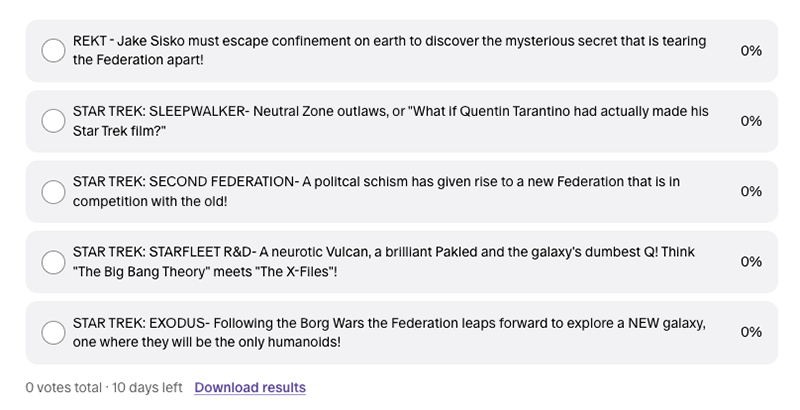The image size is (800, 410).
Task: Choose the STAR TREK: SLEEPWALKER radio button
Action: click(53, 121)
